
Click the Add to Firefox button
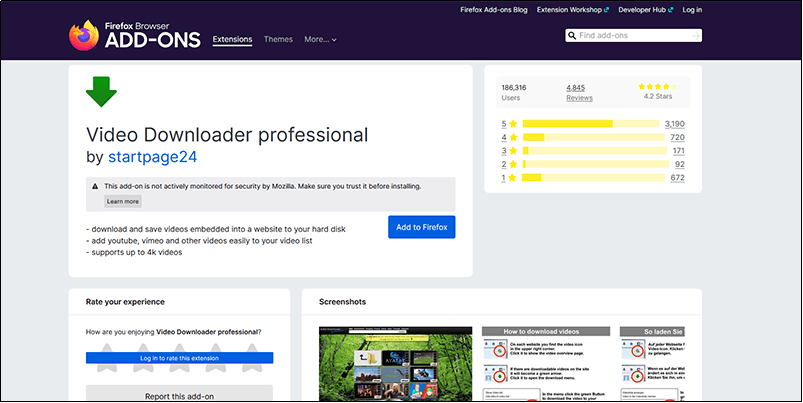click(x=421, y=227)
